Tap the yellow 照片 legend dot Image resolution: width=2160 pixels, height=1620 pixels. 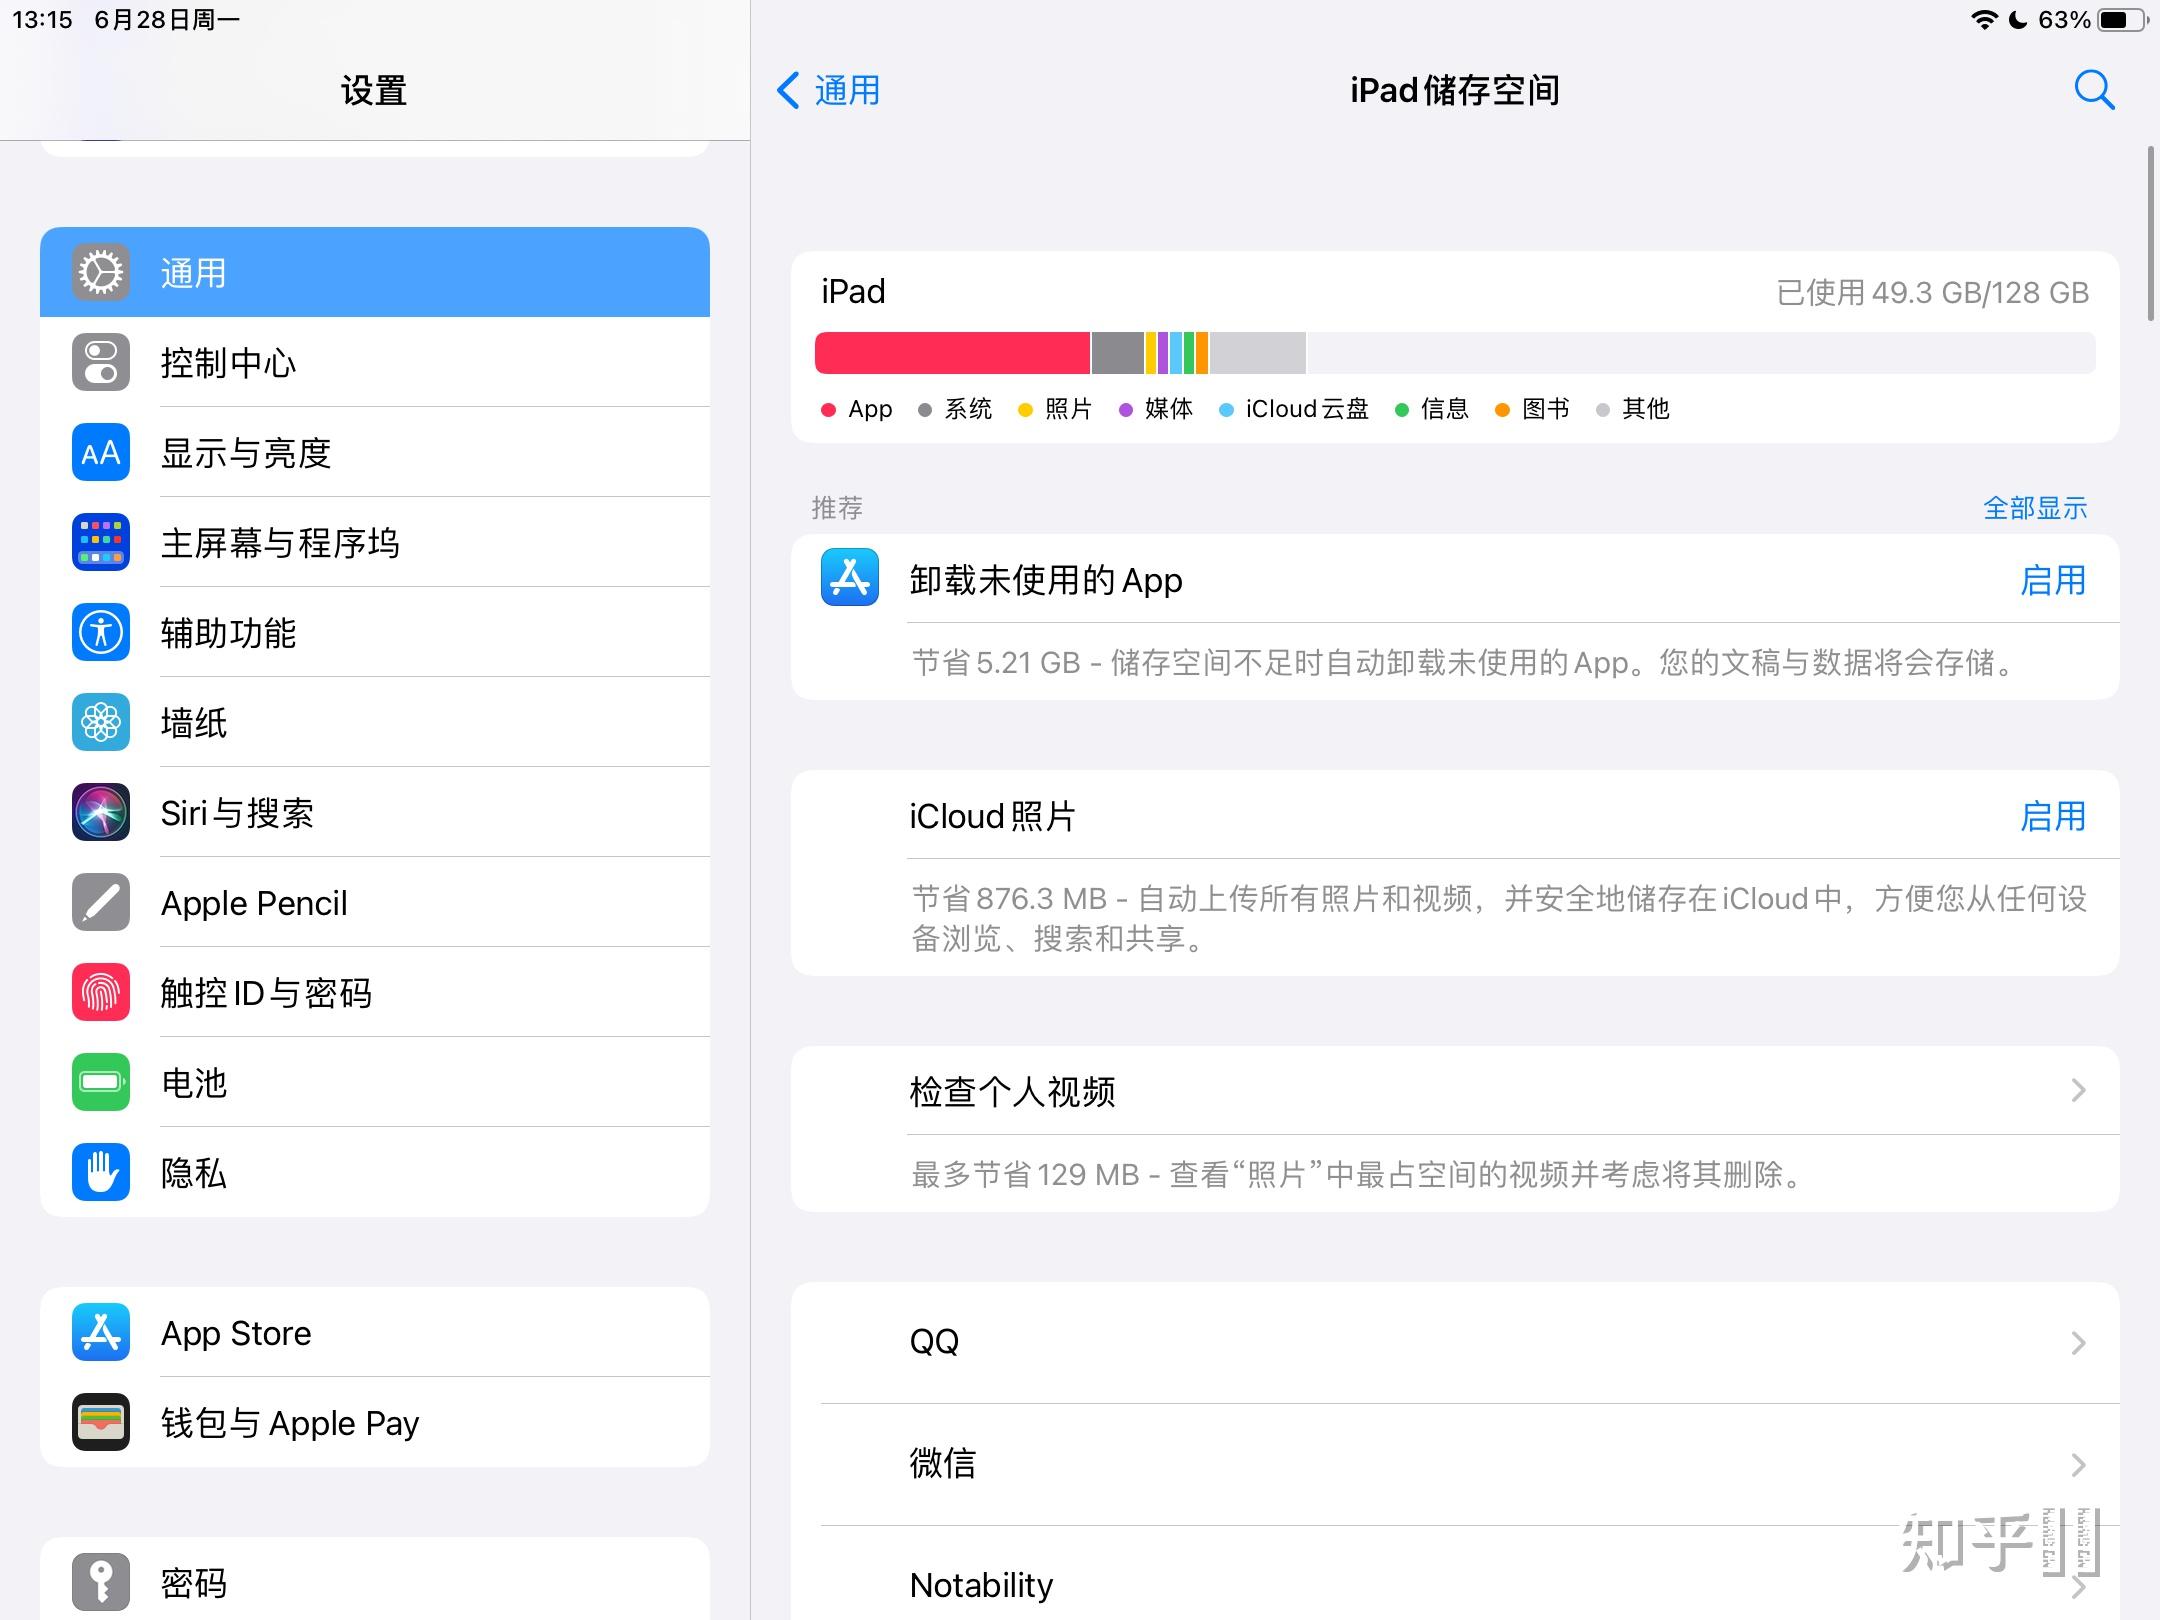[x=1025, y=410]
